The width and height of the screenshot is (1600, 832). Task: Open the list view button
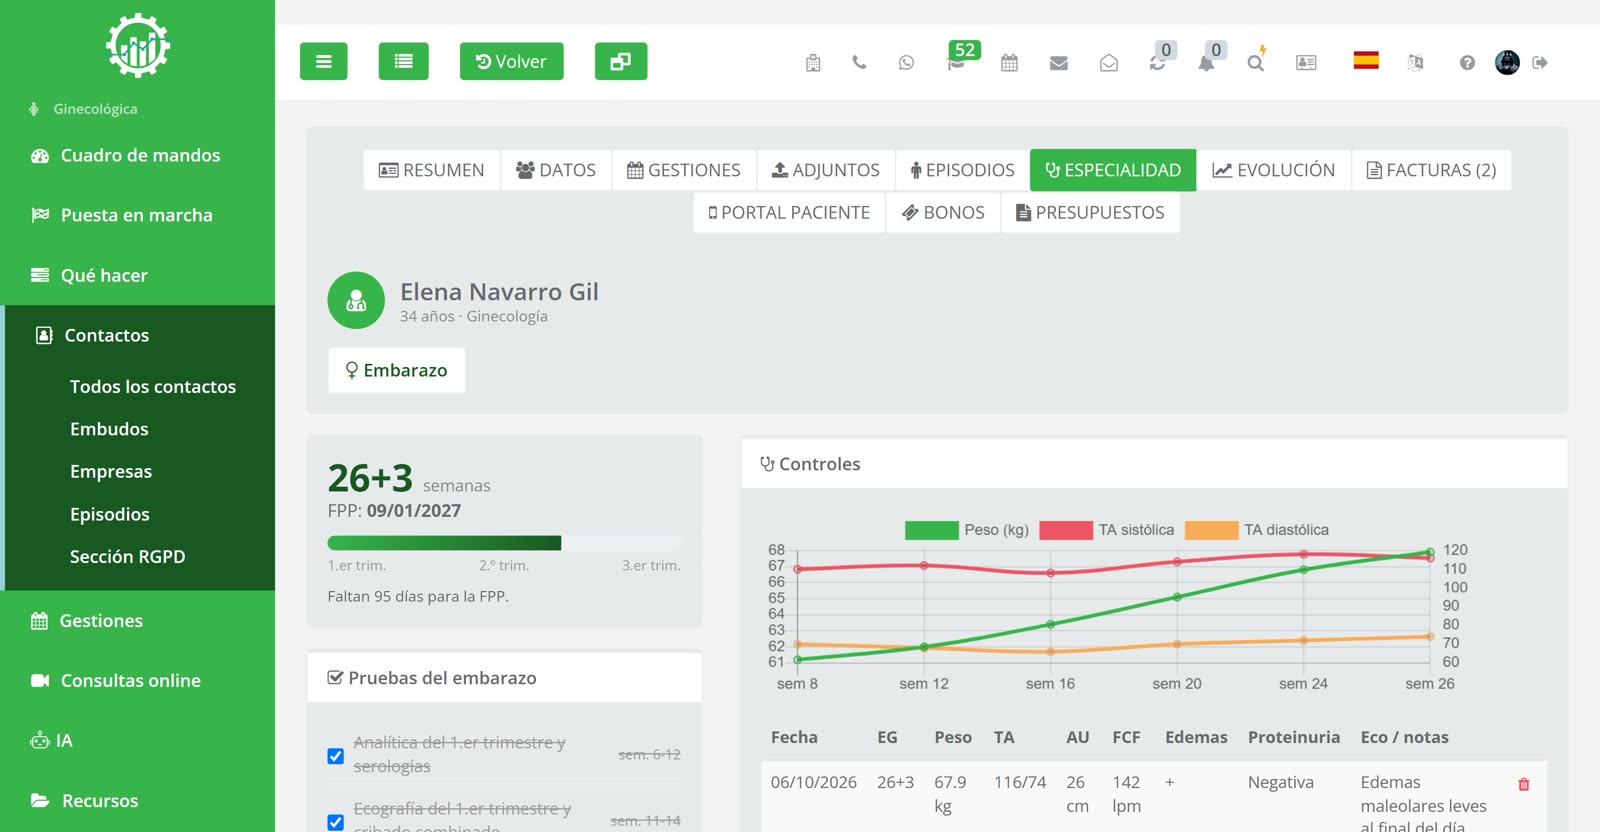point(403,61)
